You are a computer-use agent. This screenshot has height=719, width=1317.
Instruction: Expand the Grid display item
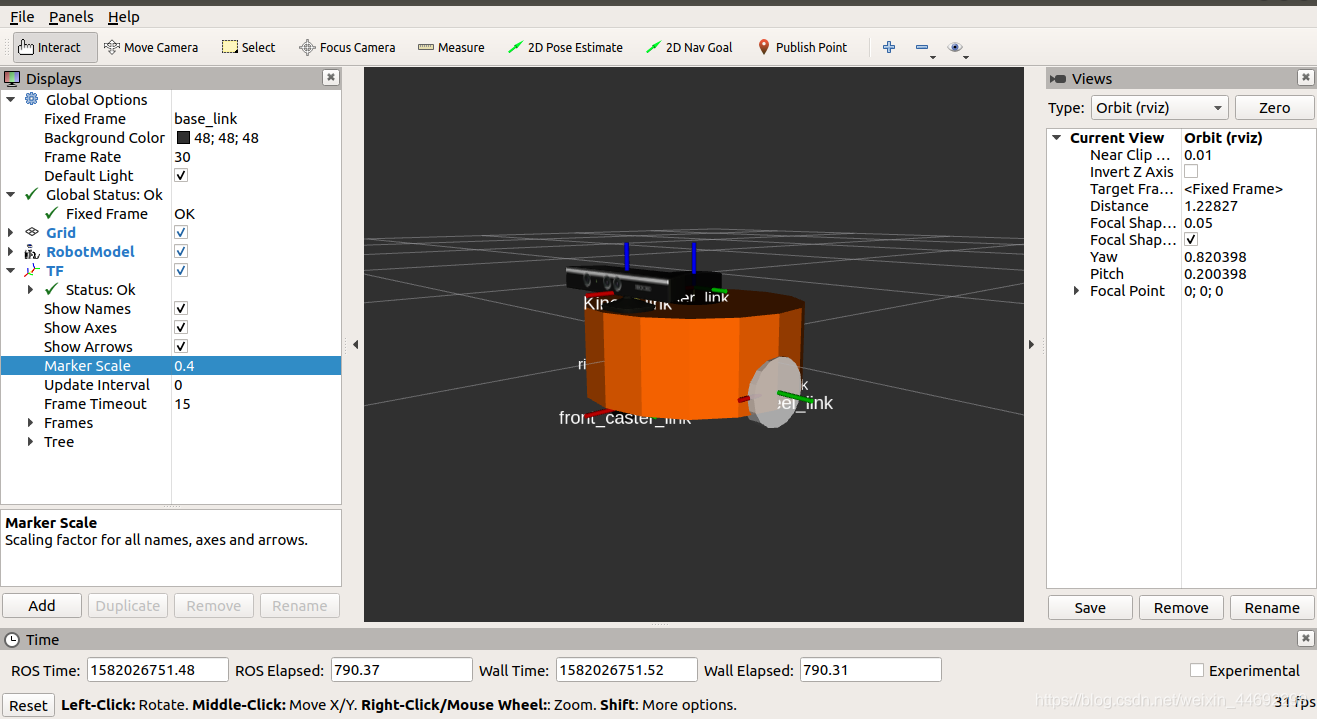click(x=11, y=233)
